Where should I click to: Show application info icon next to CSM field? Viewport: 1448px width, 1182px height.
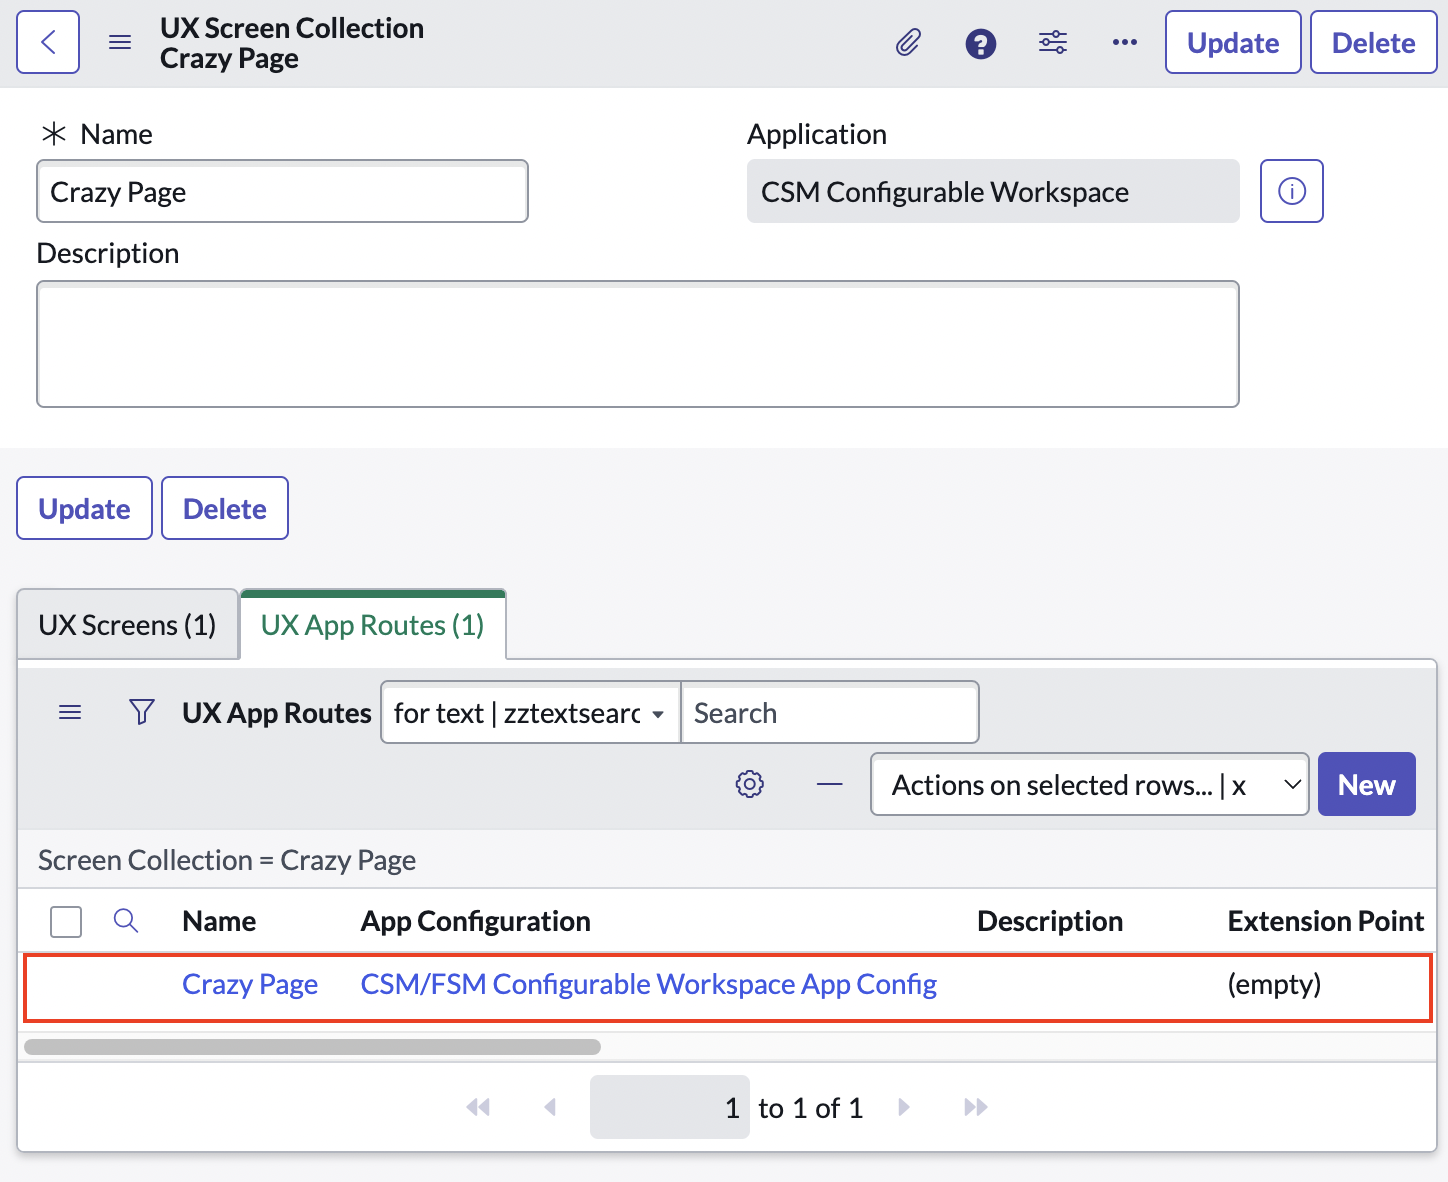click(x=1291, y=191)
